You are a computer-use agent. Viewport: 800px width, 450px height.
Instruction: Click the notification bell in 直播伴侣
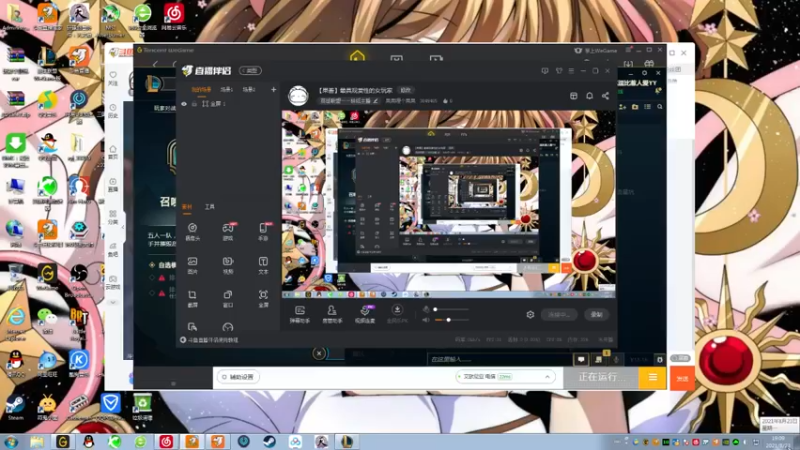589,96
